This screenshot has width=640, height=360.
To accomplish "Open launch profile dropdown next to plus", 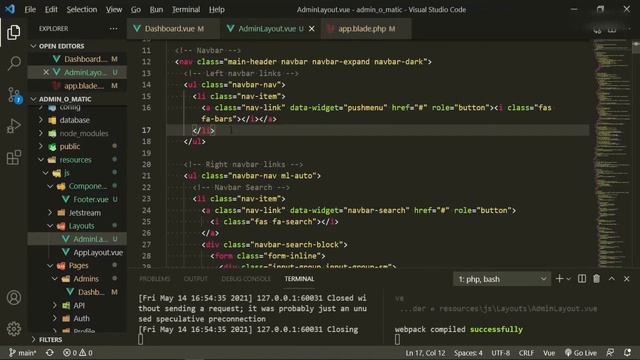I will [x=569, y=279].
